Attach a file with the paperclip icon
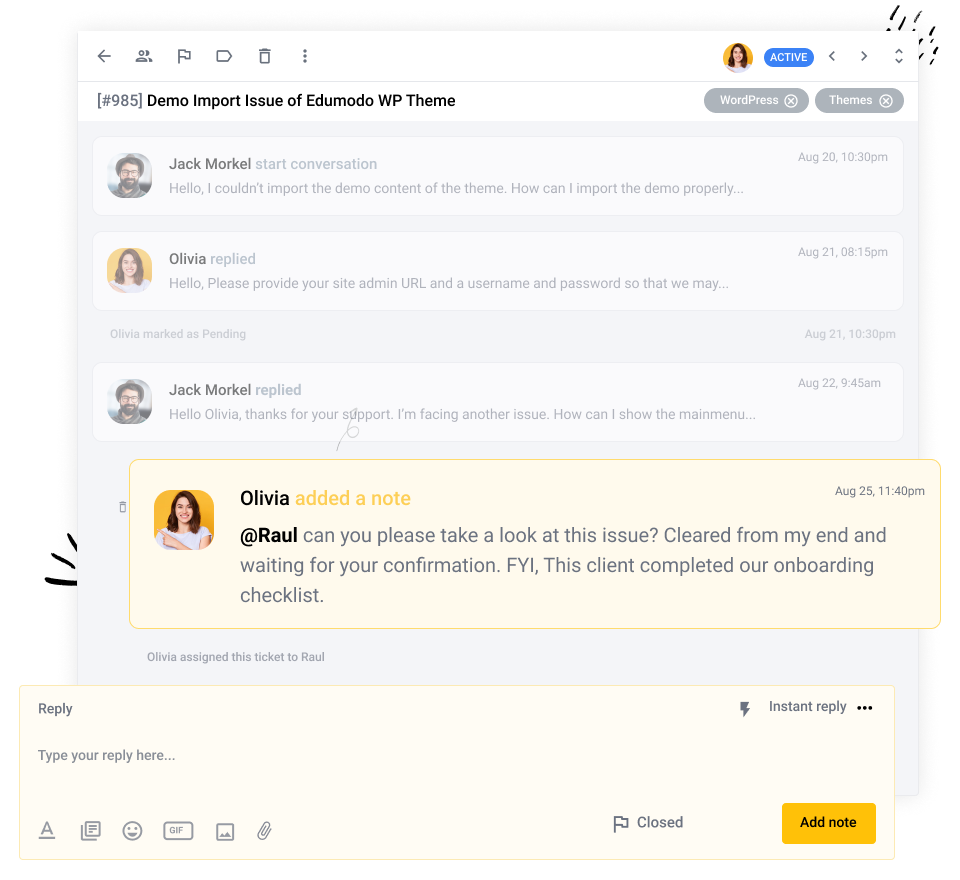Screen dimensions: 960x880 tap(264, 831)
